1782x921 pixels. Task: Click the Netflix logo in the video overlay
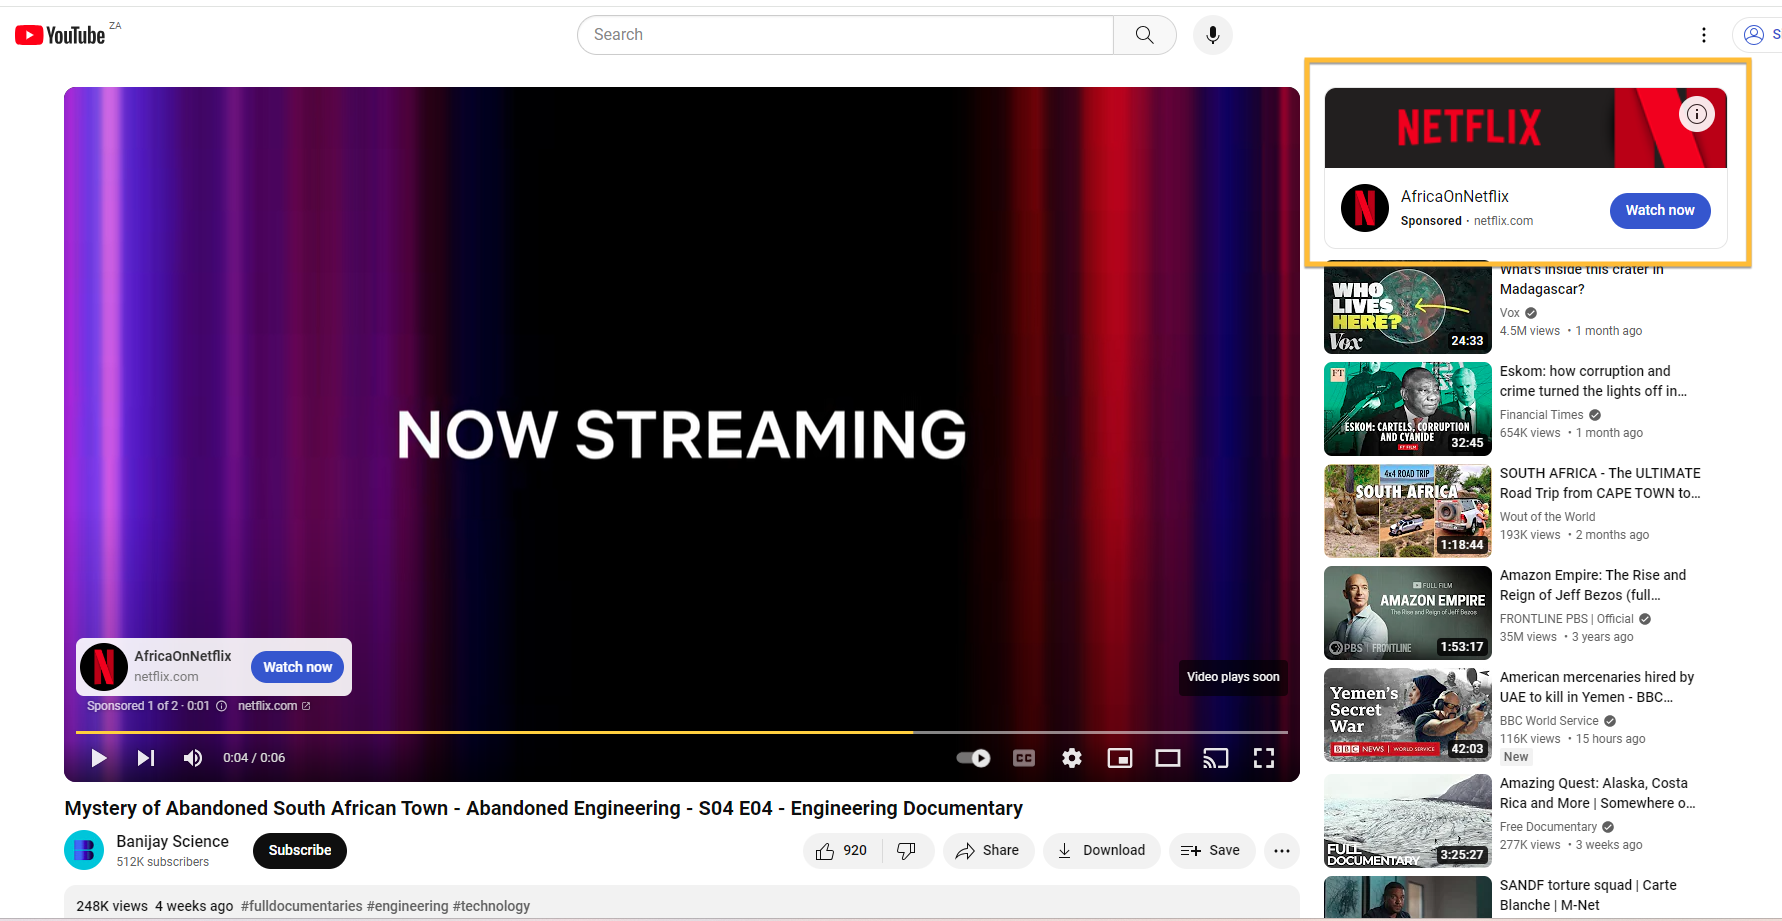coord(104,667)
